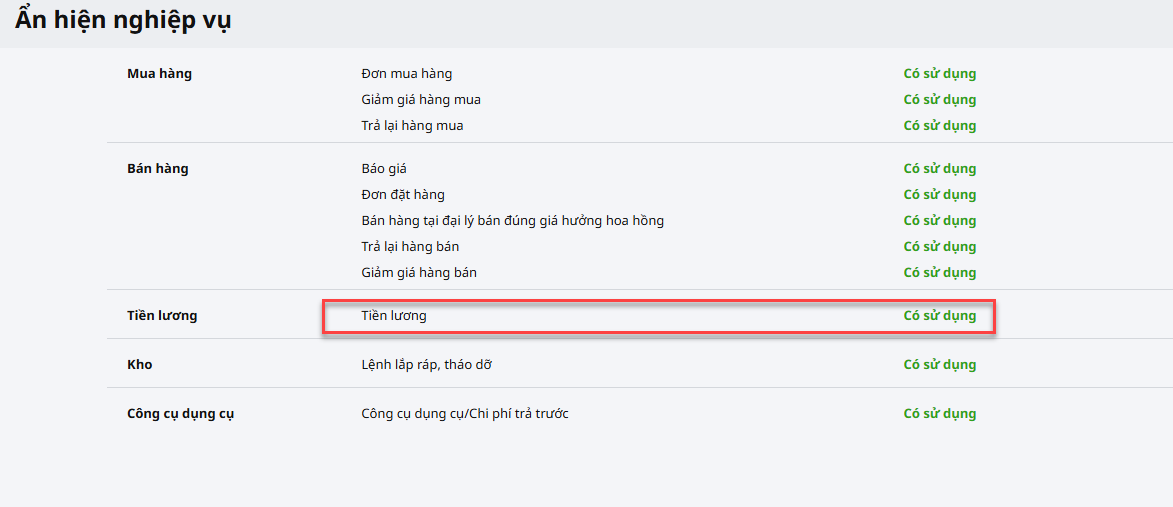Click the Lệnh lắp ráp, tháo dỡ label
1173x507 pixels.
point(426,365)
